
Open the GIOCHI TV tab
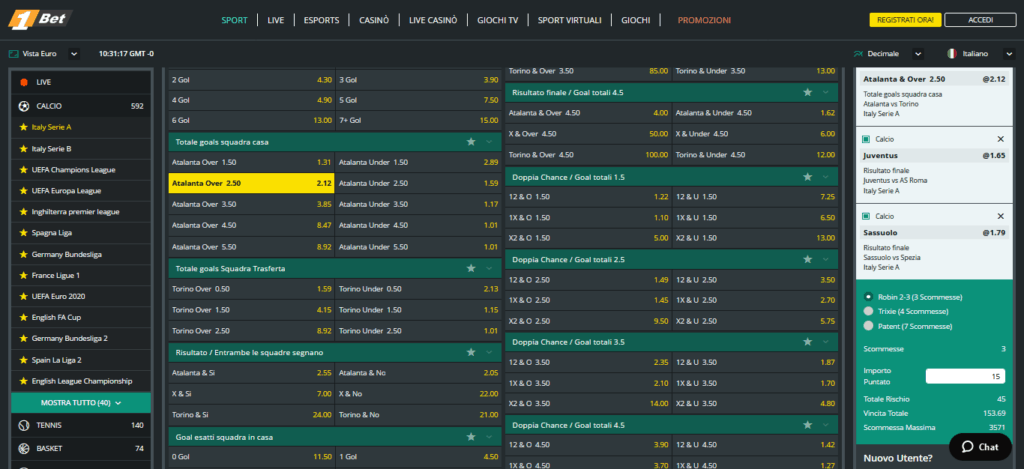tap(498, 20)
